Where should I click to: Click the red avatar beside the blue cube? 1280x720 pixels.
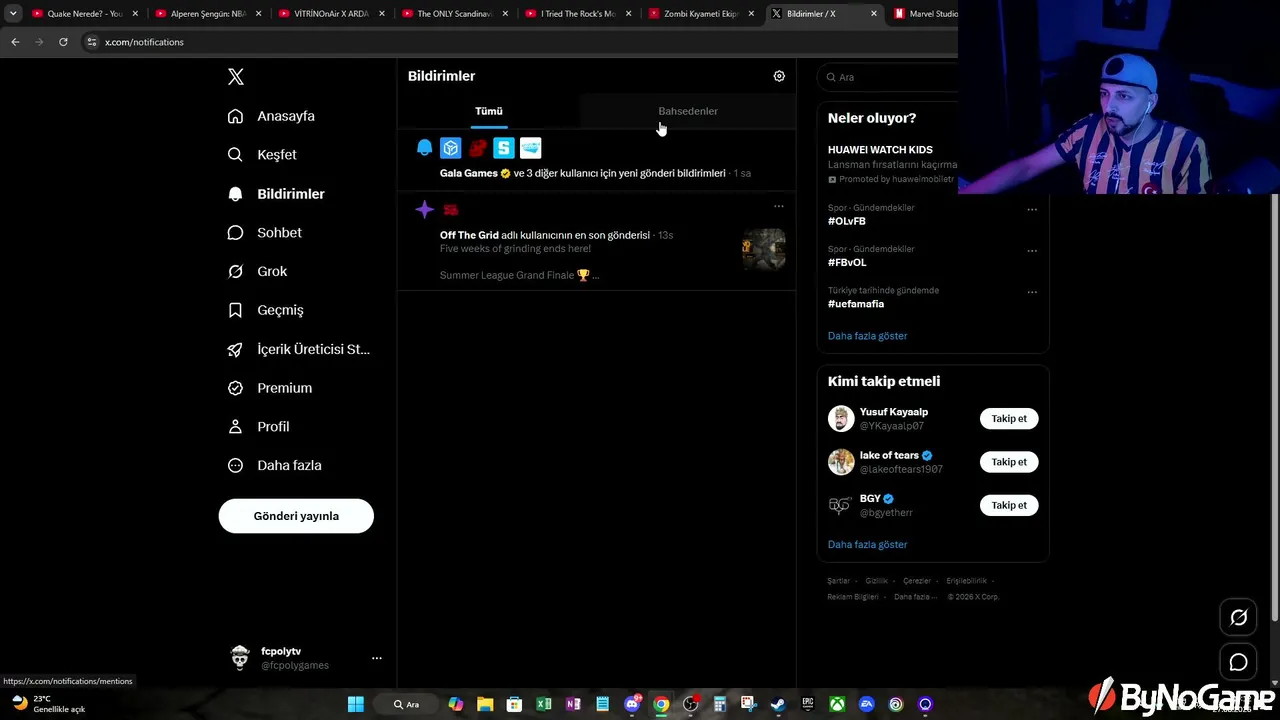pyautogui.click(x=478, y=148)
